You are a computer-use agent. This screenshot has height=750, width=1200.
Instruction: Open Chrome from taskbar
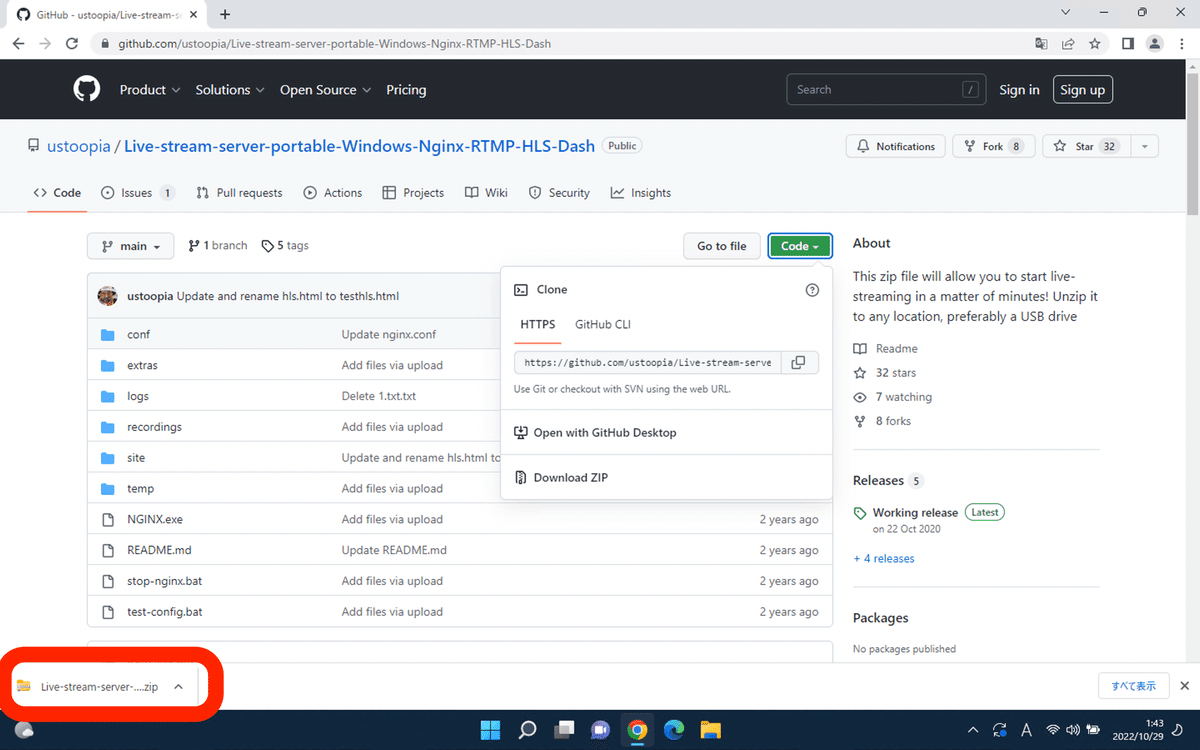637,730
